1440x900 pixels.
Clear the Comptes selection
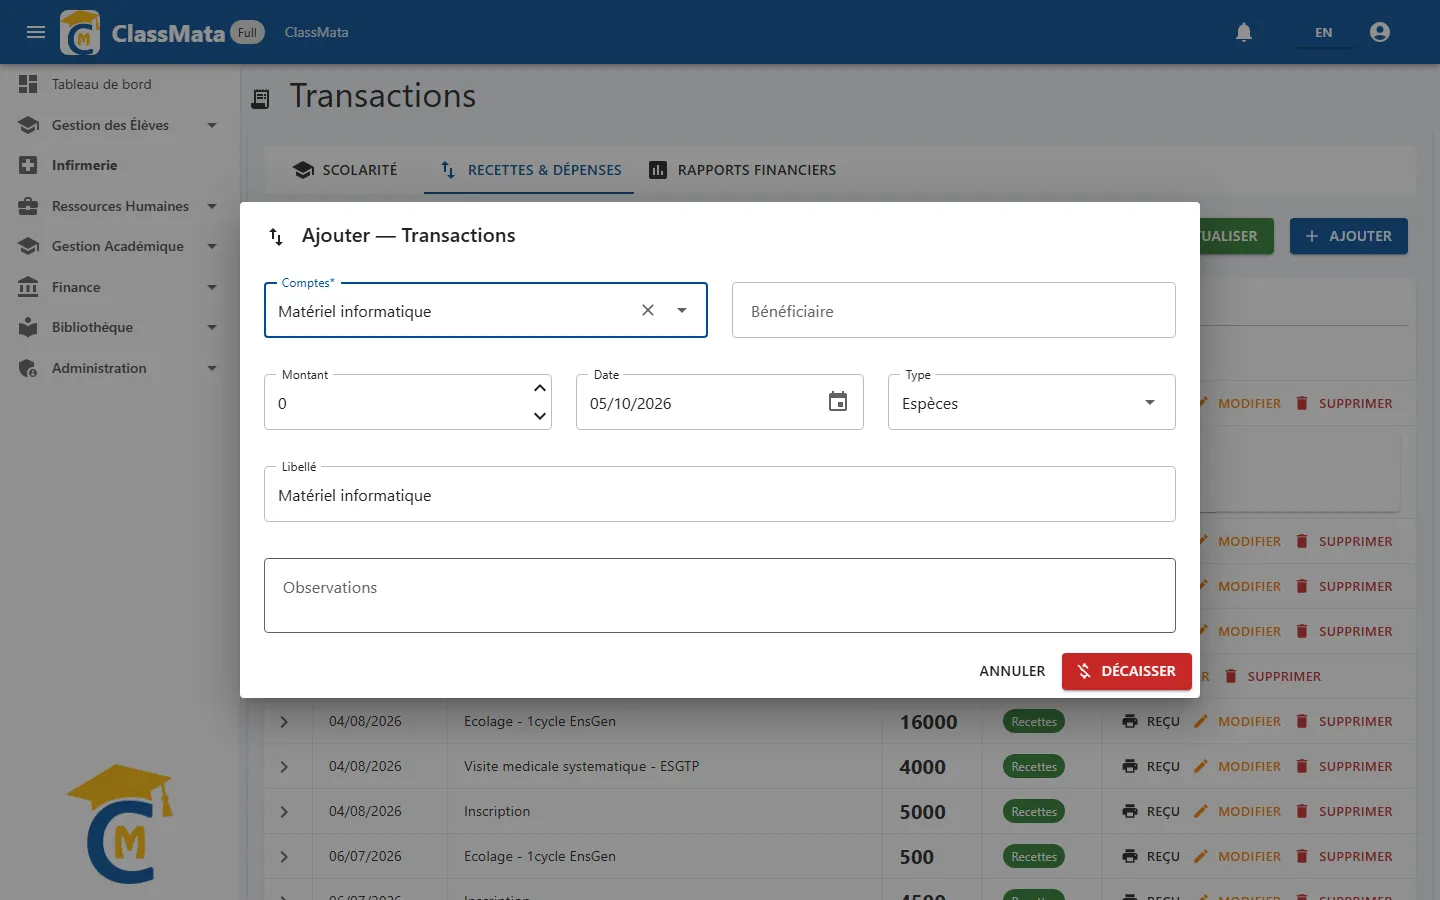tap(648, 310)
